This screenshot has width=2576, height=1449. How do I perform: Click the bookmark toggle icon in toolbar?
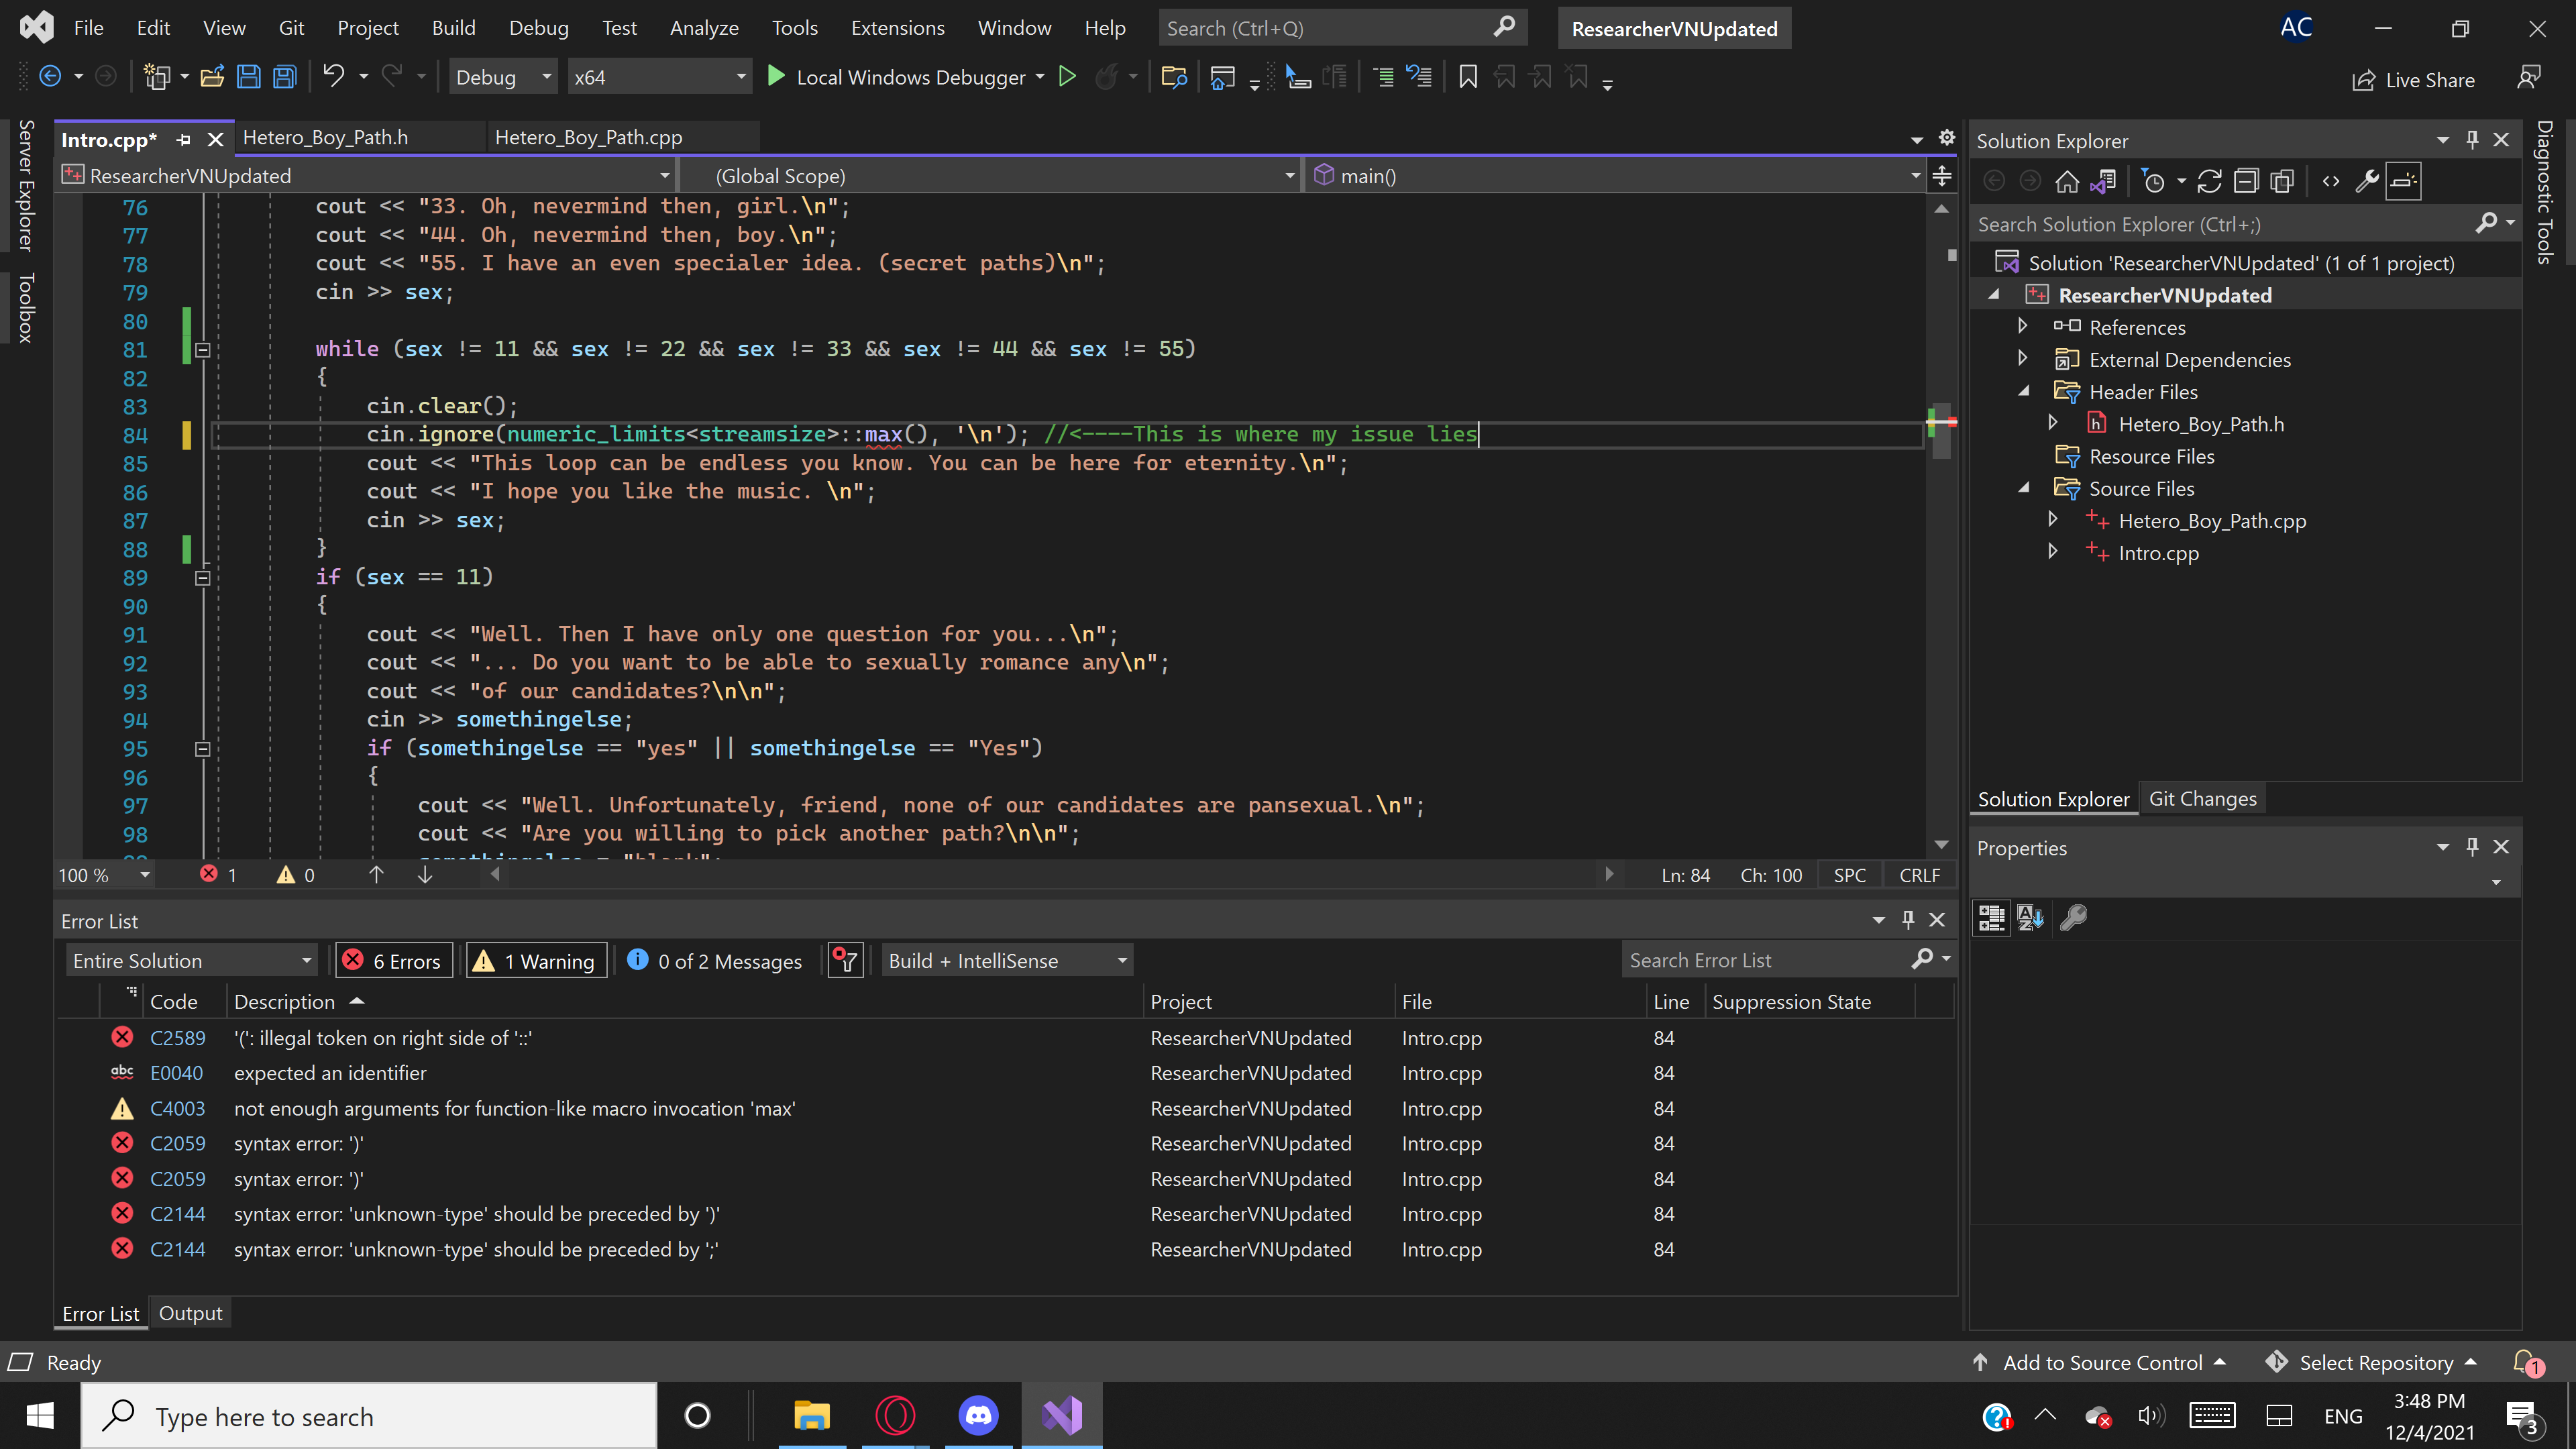point(1467,77)
